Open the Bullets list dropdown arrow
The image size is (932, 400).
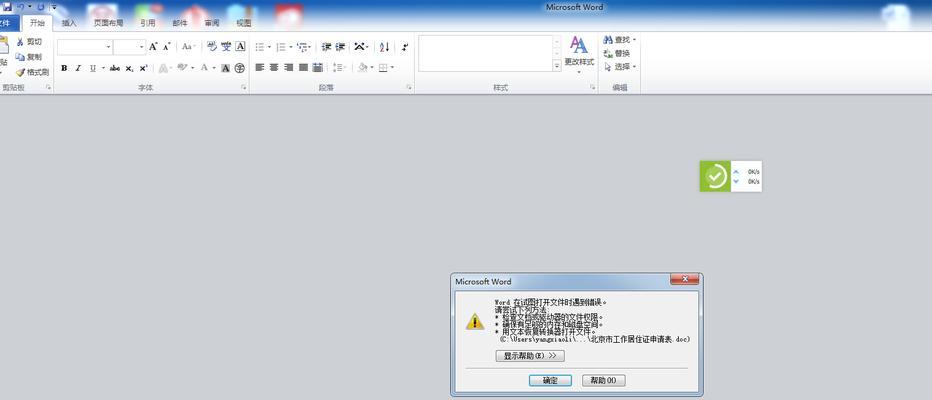tap(269, 46)
